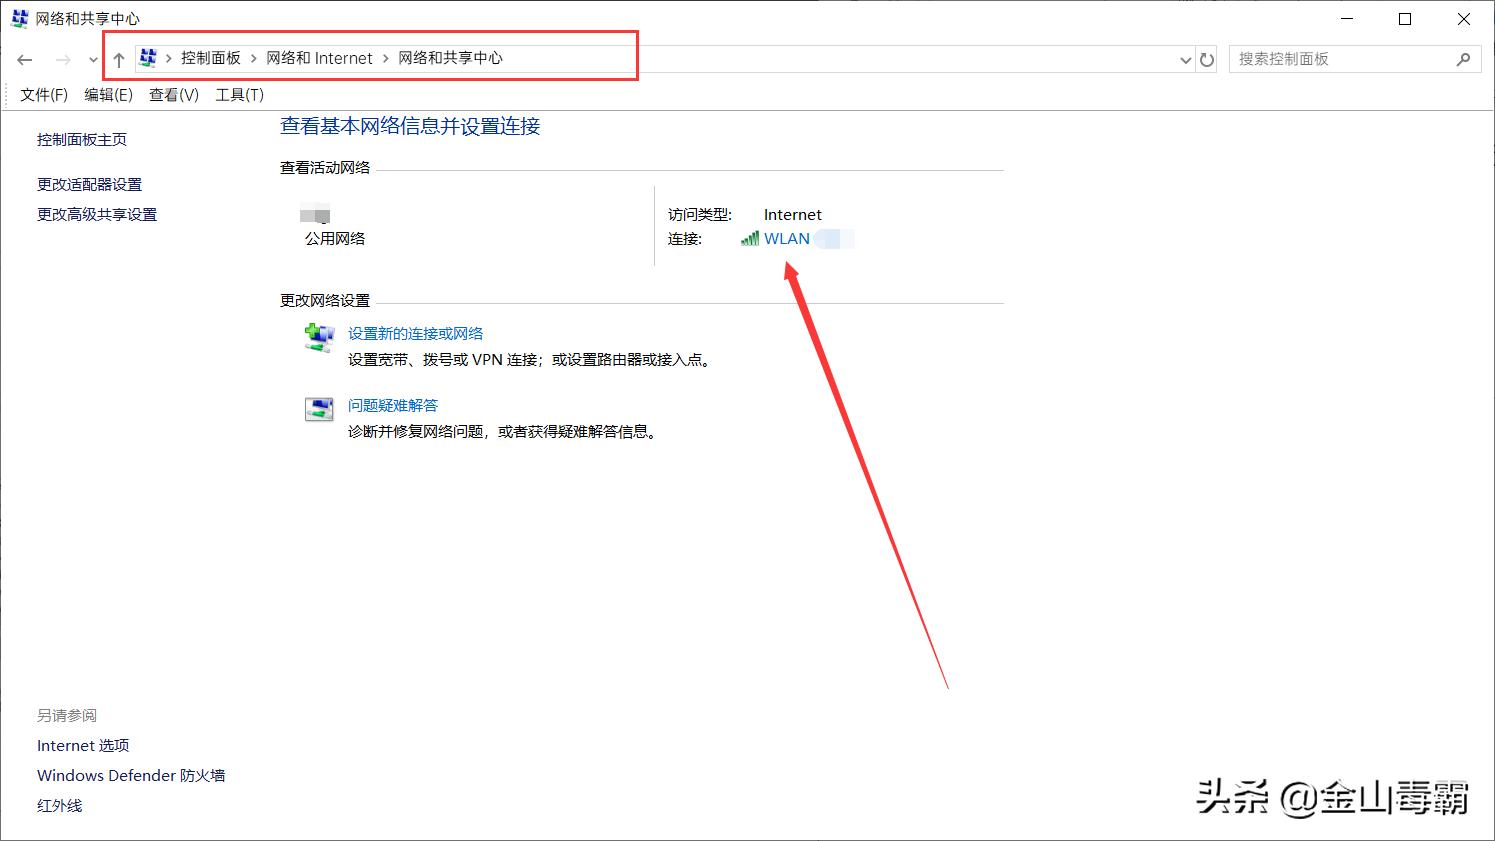Click the WLAN signal strength icon
This screenshot has height=841, width=1495.
(749, 238)
